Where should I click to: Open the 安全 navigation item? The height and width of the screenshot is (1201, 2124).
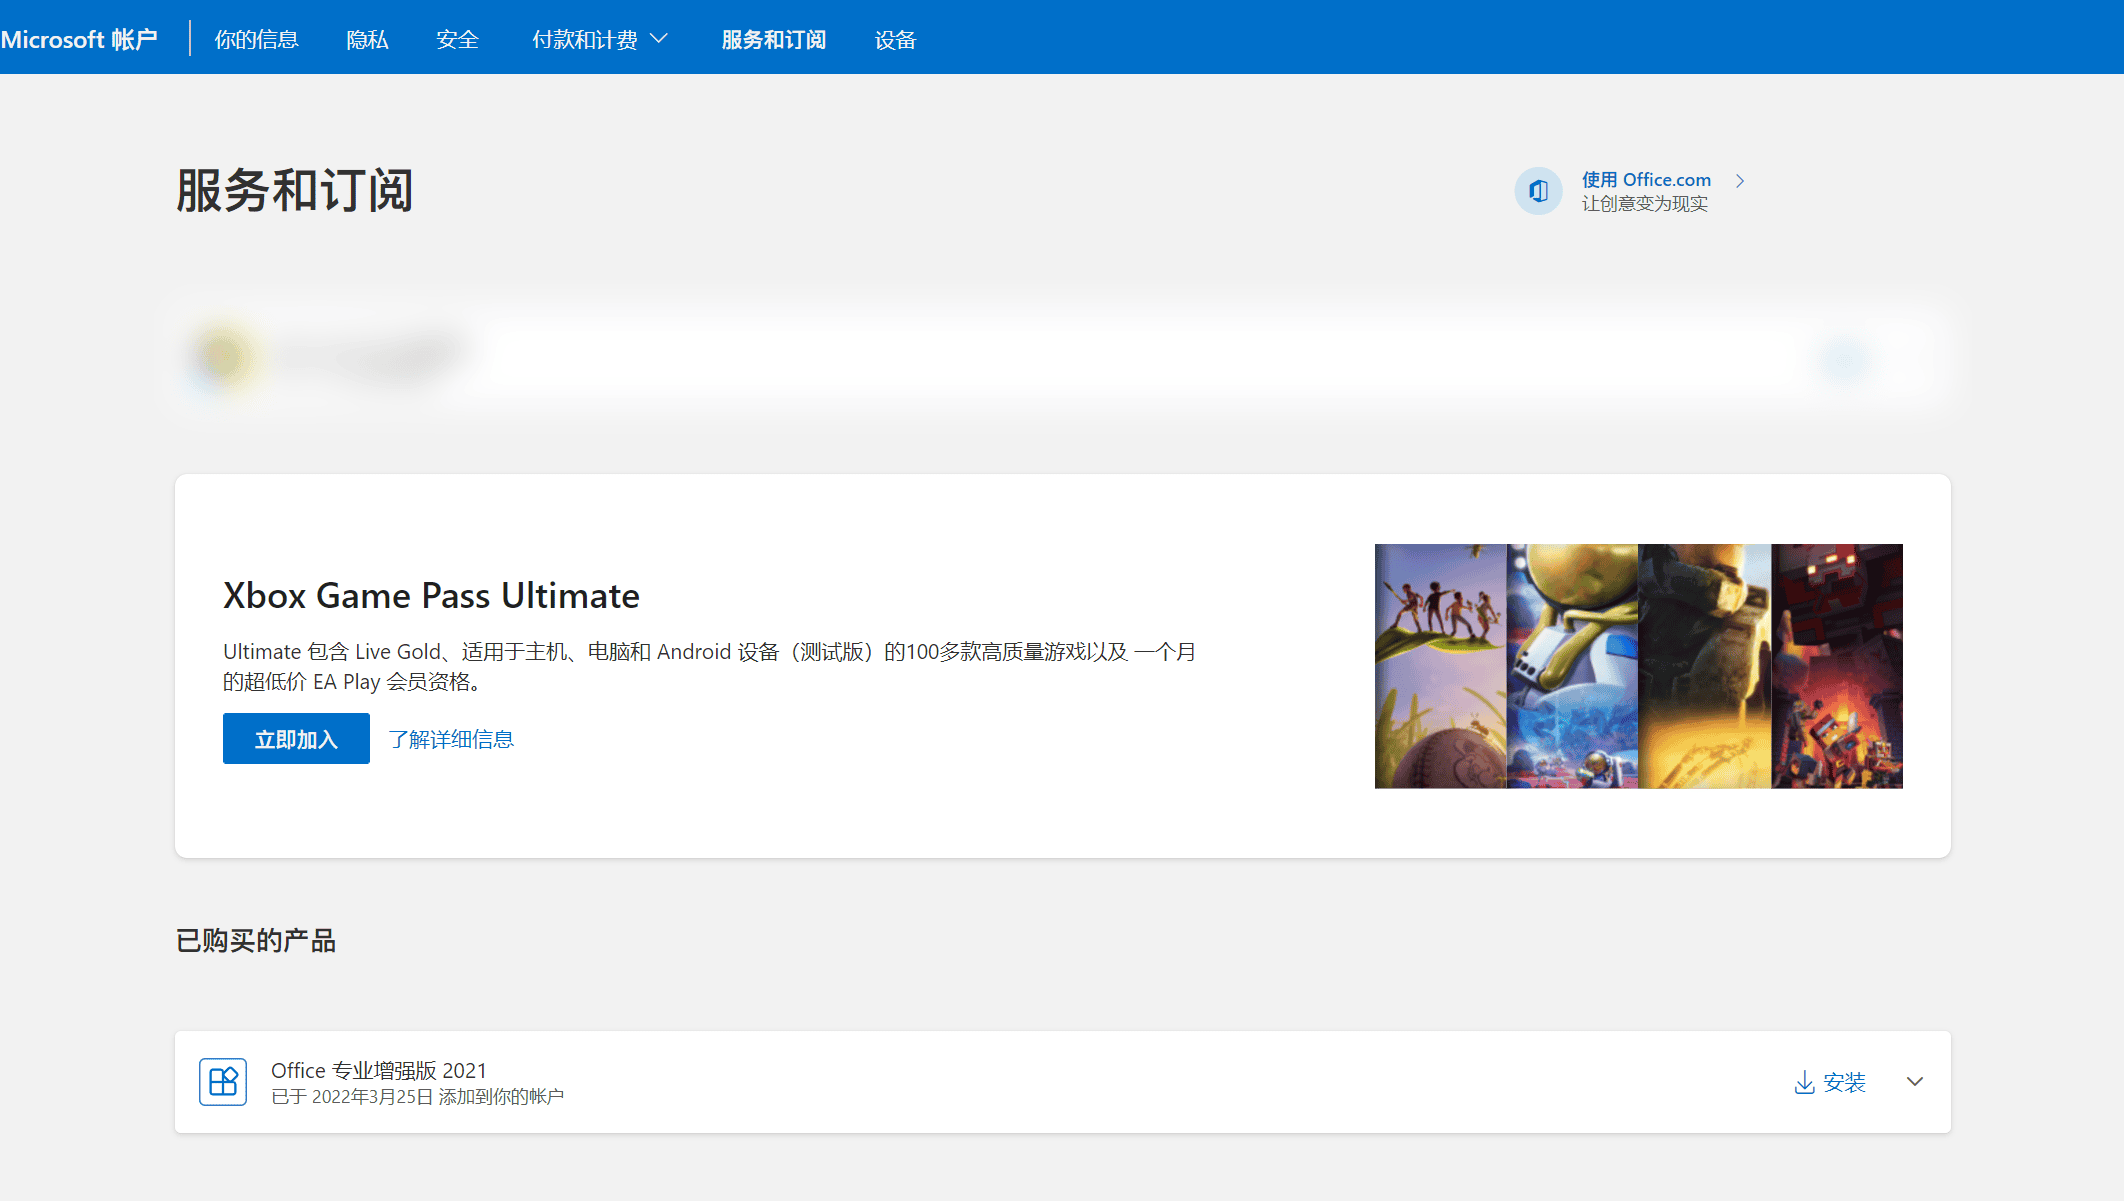(457, 40)
